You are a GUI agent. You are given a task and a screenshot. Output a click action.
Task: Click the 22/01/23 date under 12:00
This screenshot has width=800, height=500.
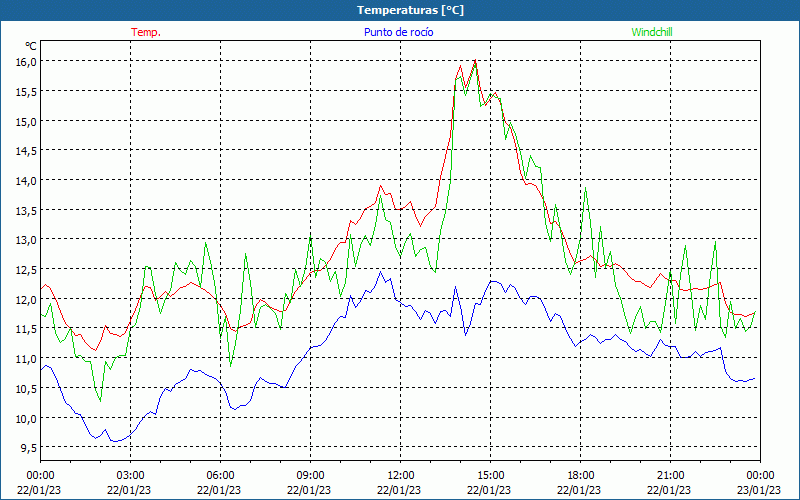[x=399, y=490]
